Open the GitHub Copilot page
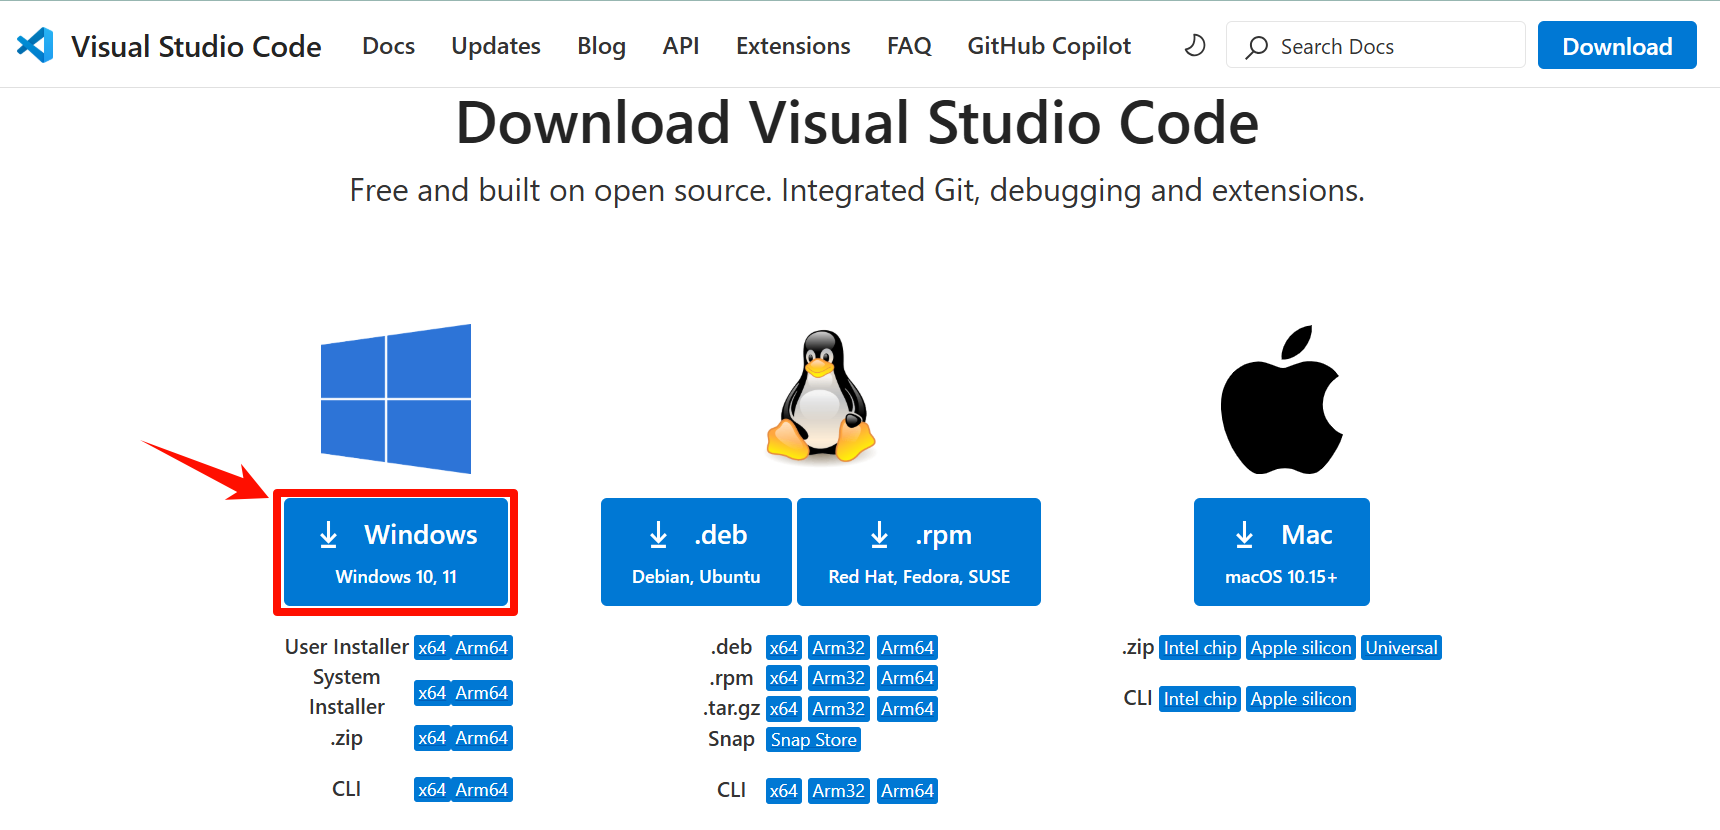The image size is (1720, 830). pyautogui.click(x=1049, y=46)
